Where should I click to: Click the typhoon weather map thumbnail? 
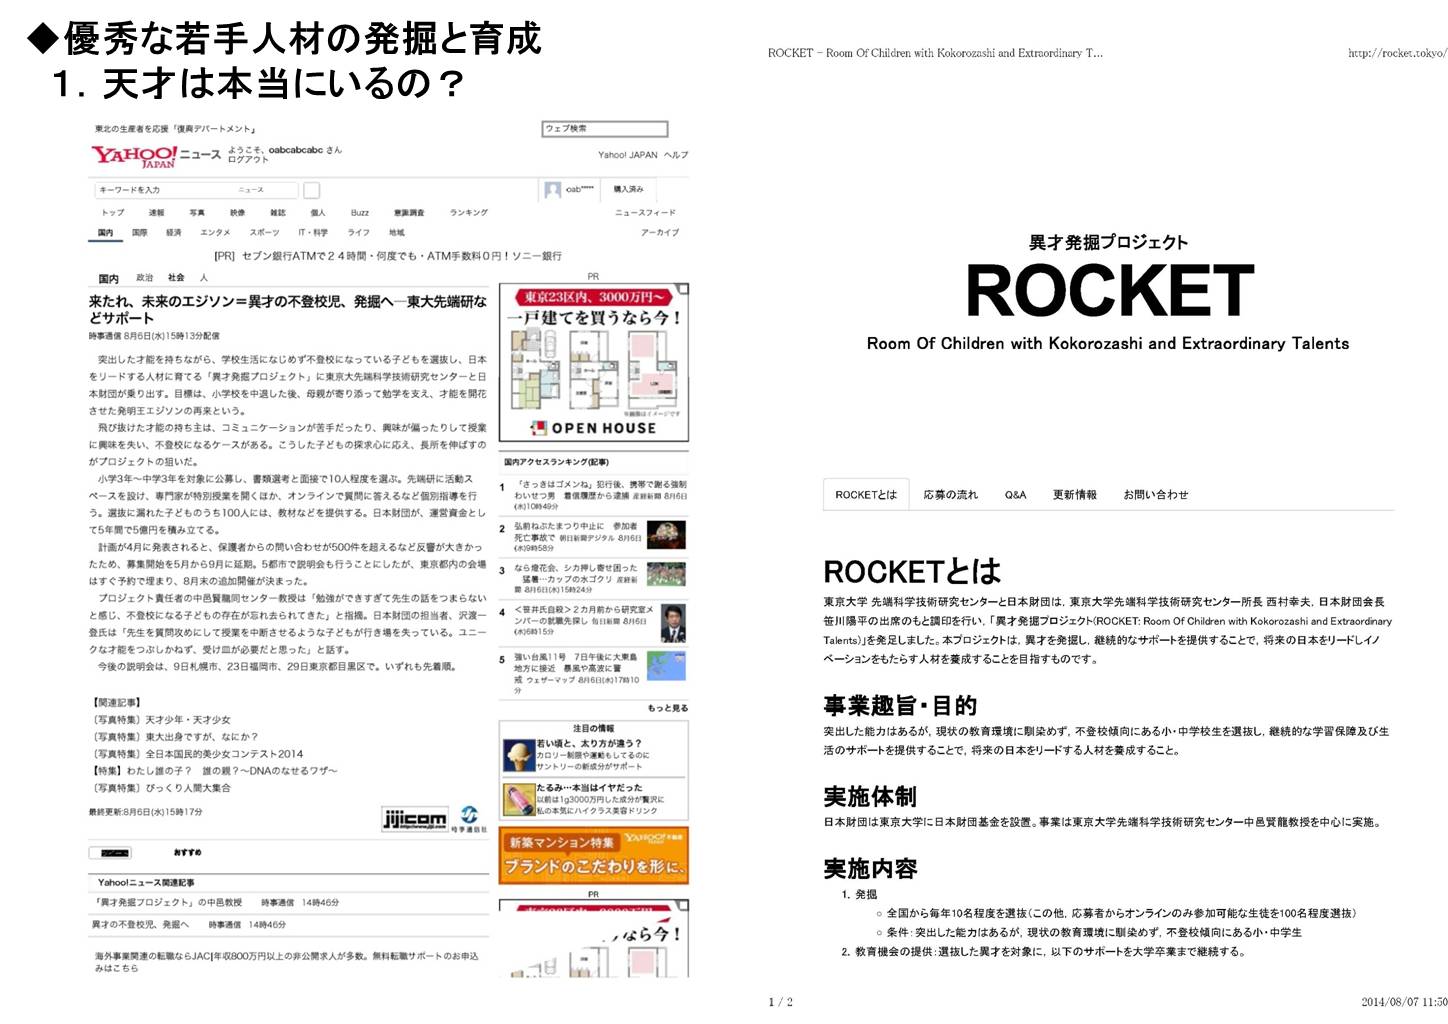(x=666, y=665)
